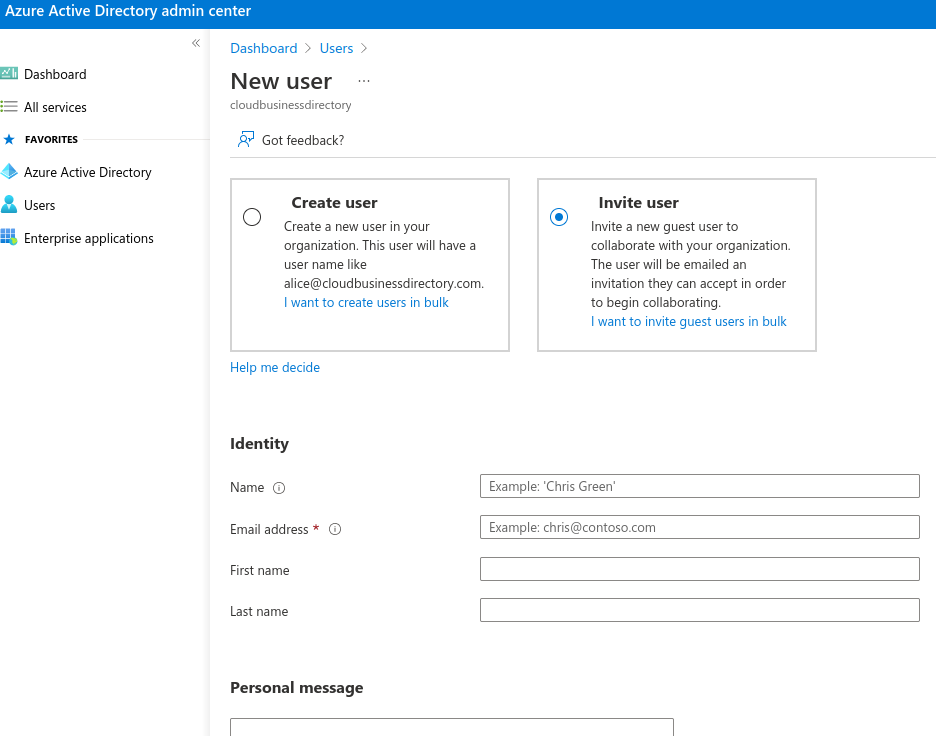This screenshot has width=936, height=736.
Task: Click the Enterprise applications grid icon
Action: click(x=9, y=237)
